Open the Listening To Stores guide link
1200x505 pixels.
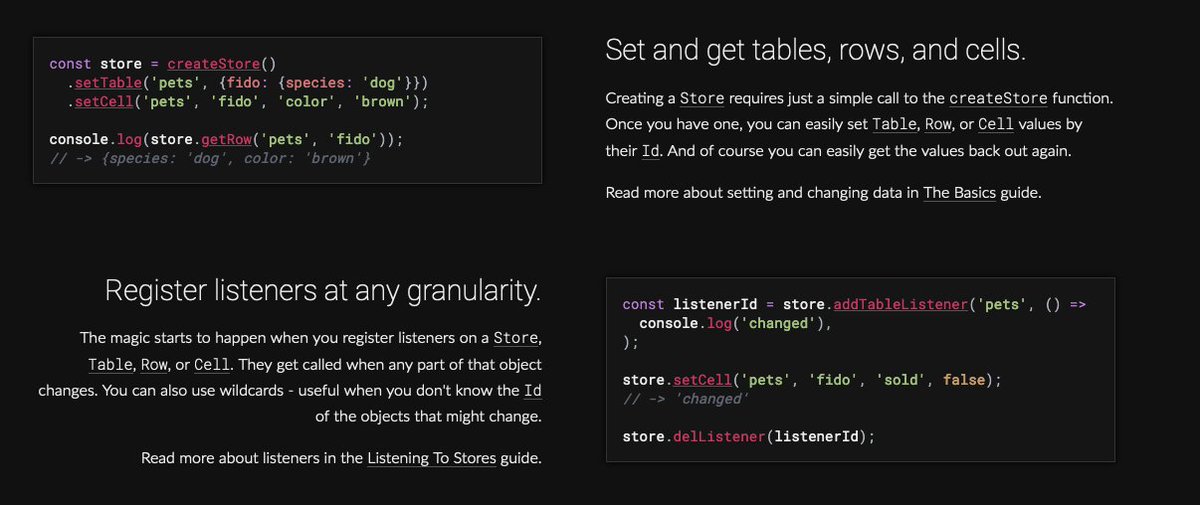click(x=431, y=459)
